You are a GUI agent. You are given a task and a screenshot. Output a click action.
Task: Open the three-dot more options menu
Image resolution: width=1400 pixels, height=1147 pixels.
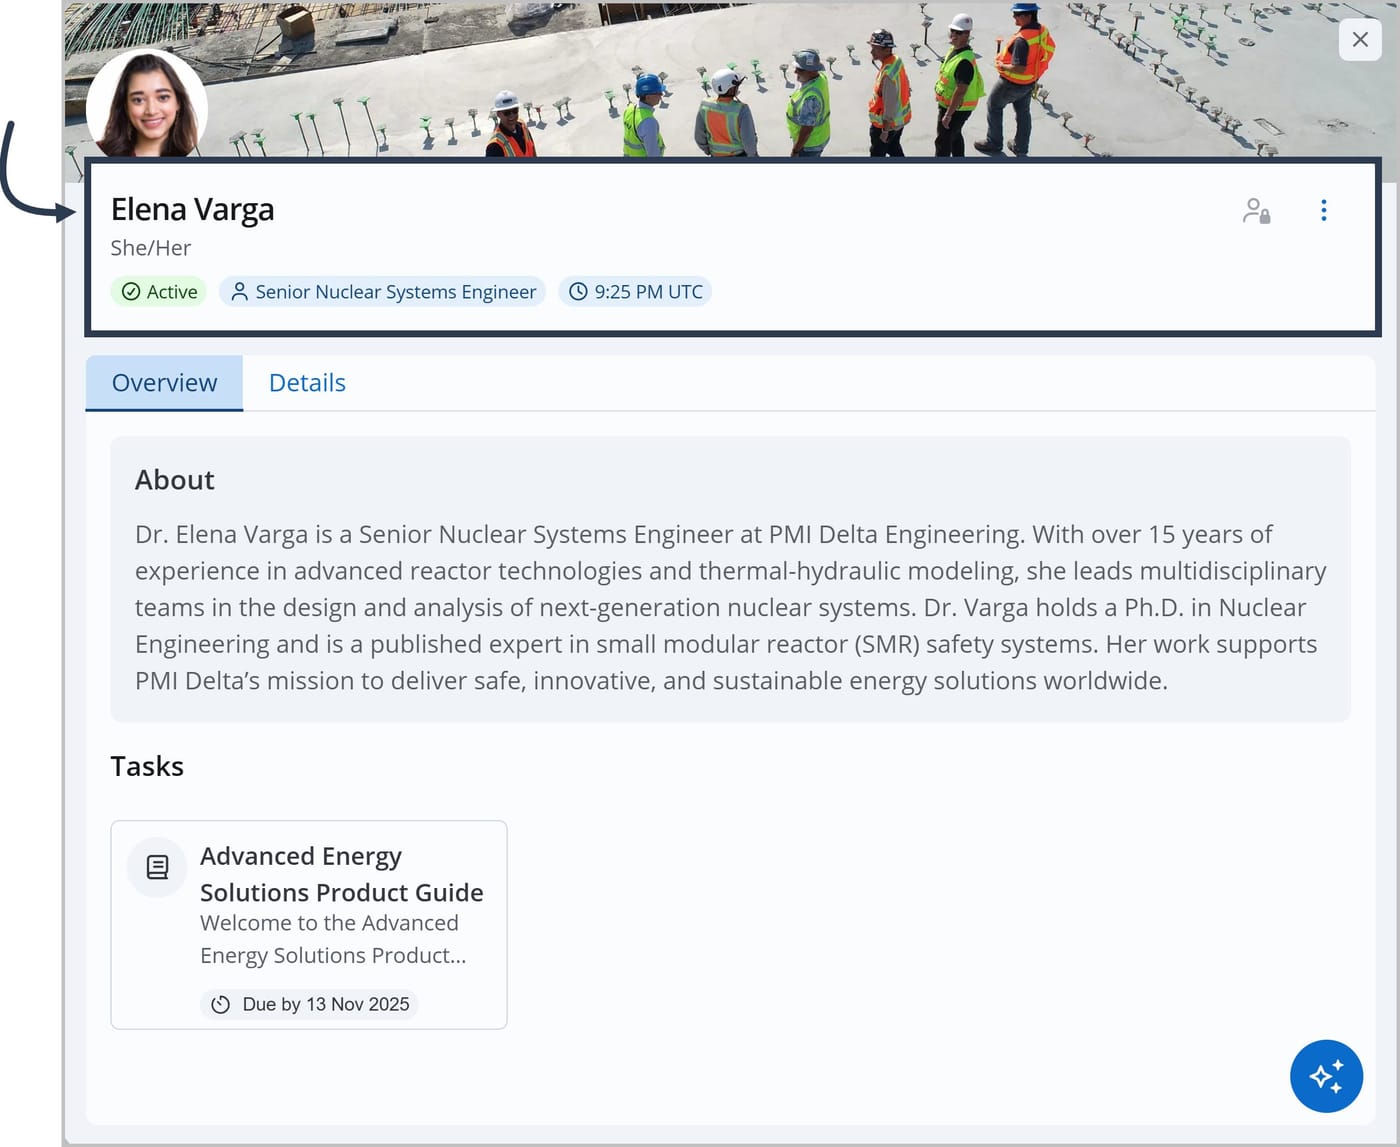click(x=1324, y=210)
